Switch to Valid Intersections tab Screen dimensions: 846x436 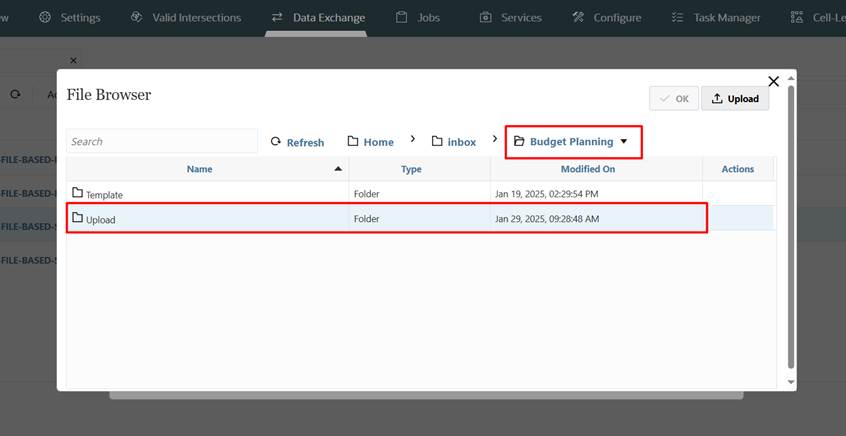pos(196,17)
